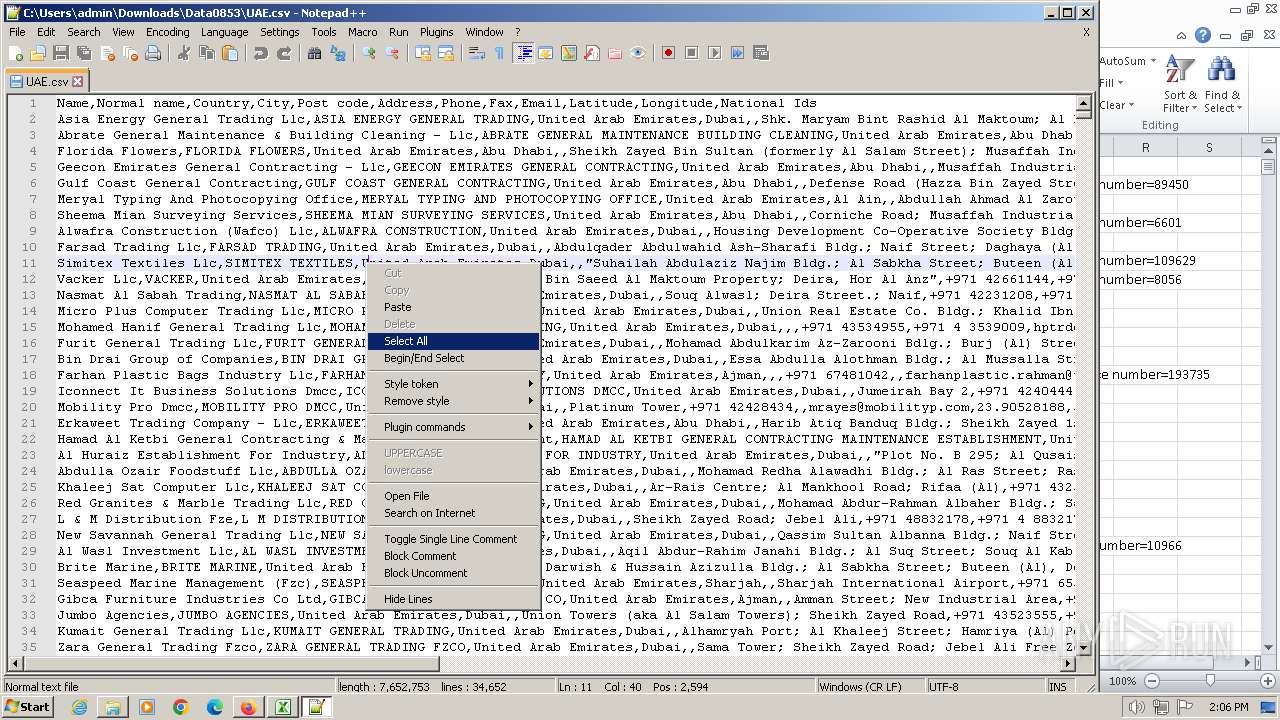Click the Save All toolbar icon
Viewport: 1280px width, 720px height.
pos(84,53)
